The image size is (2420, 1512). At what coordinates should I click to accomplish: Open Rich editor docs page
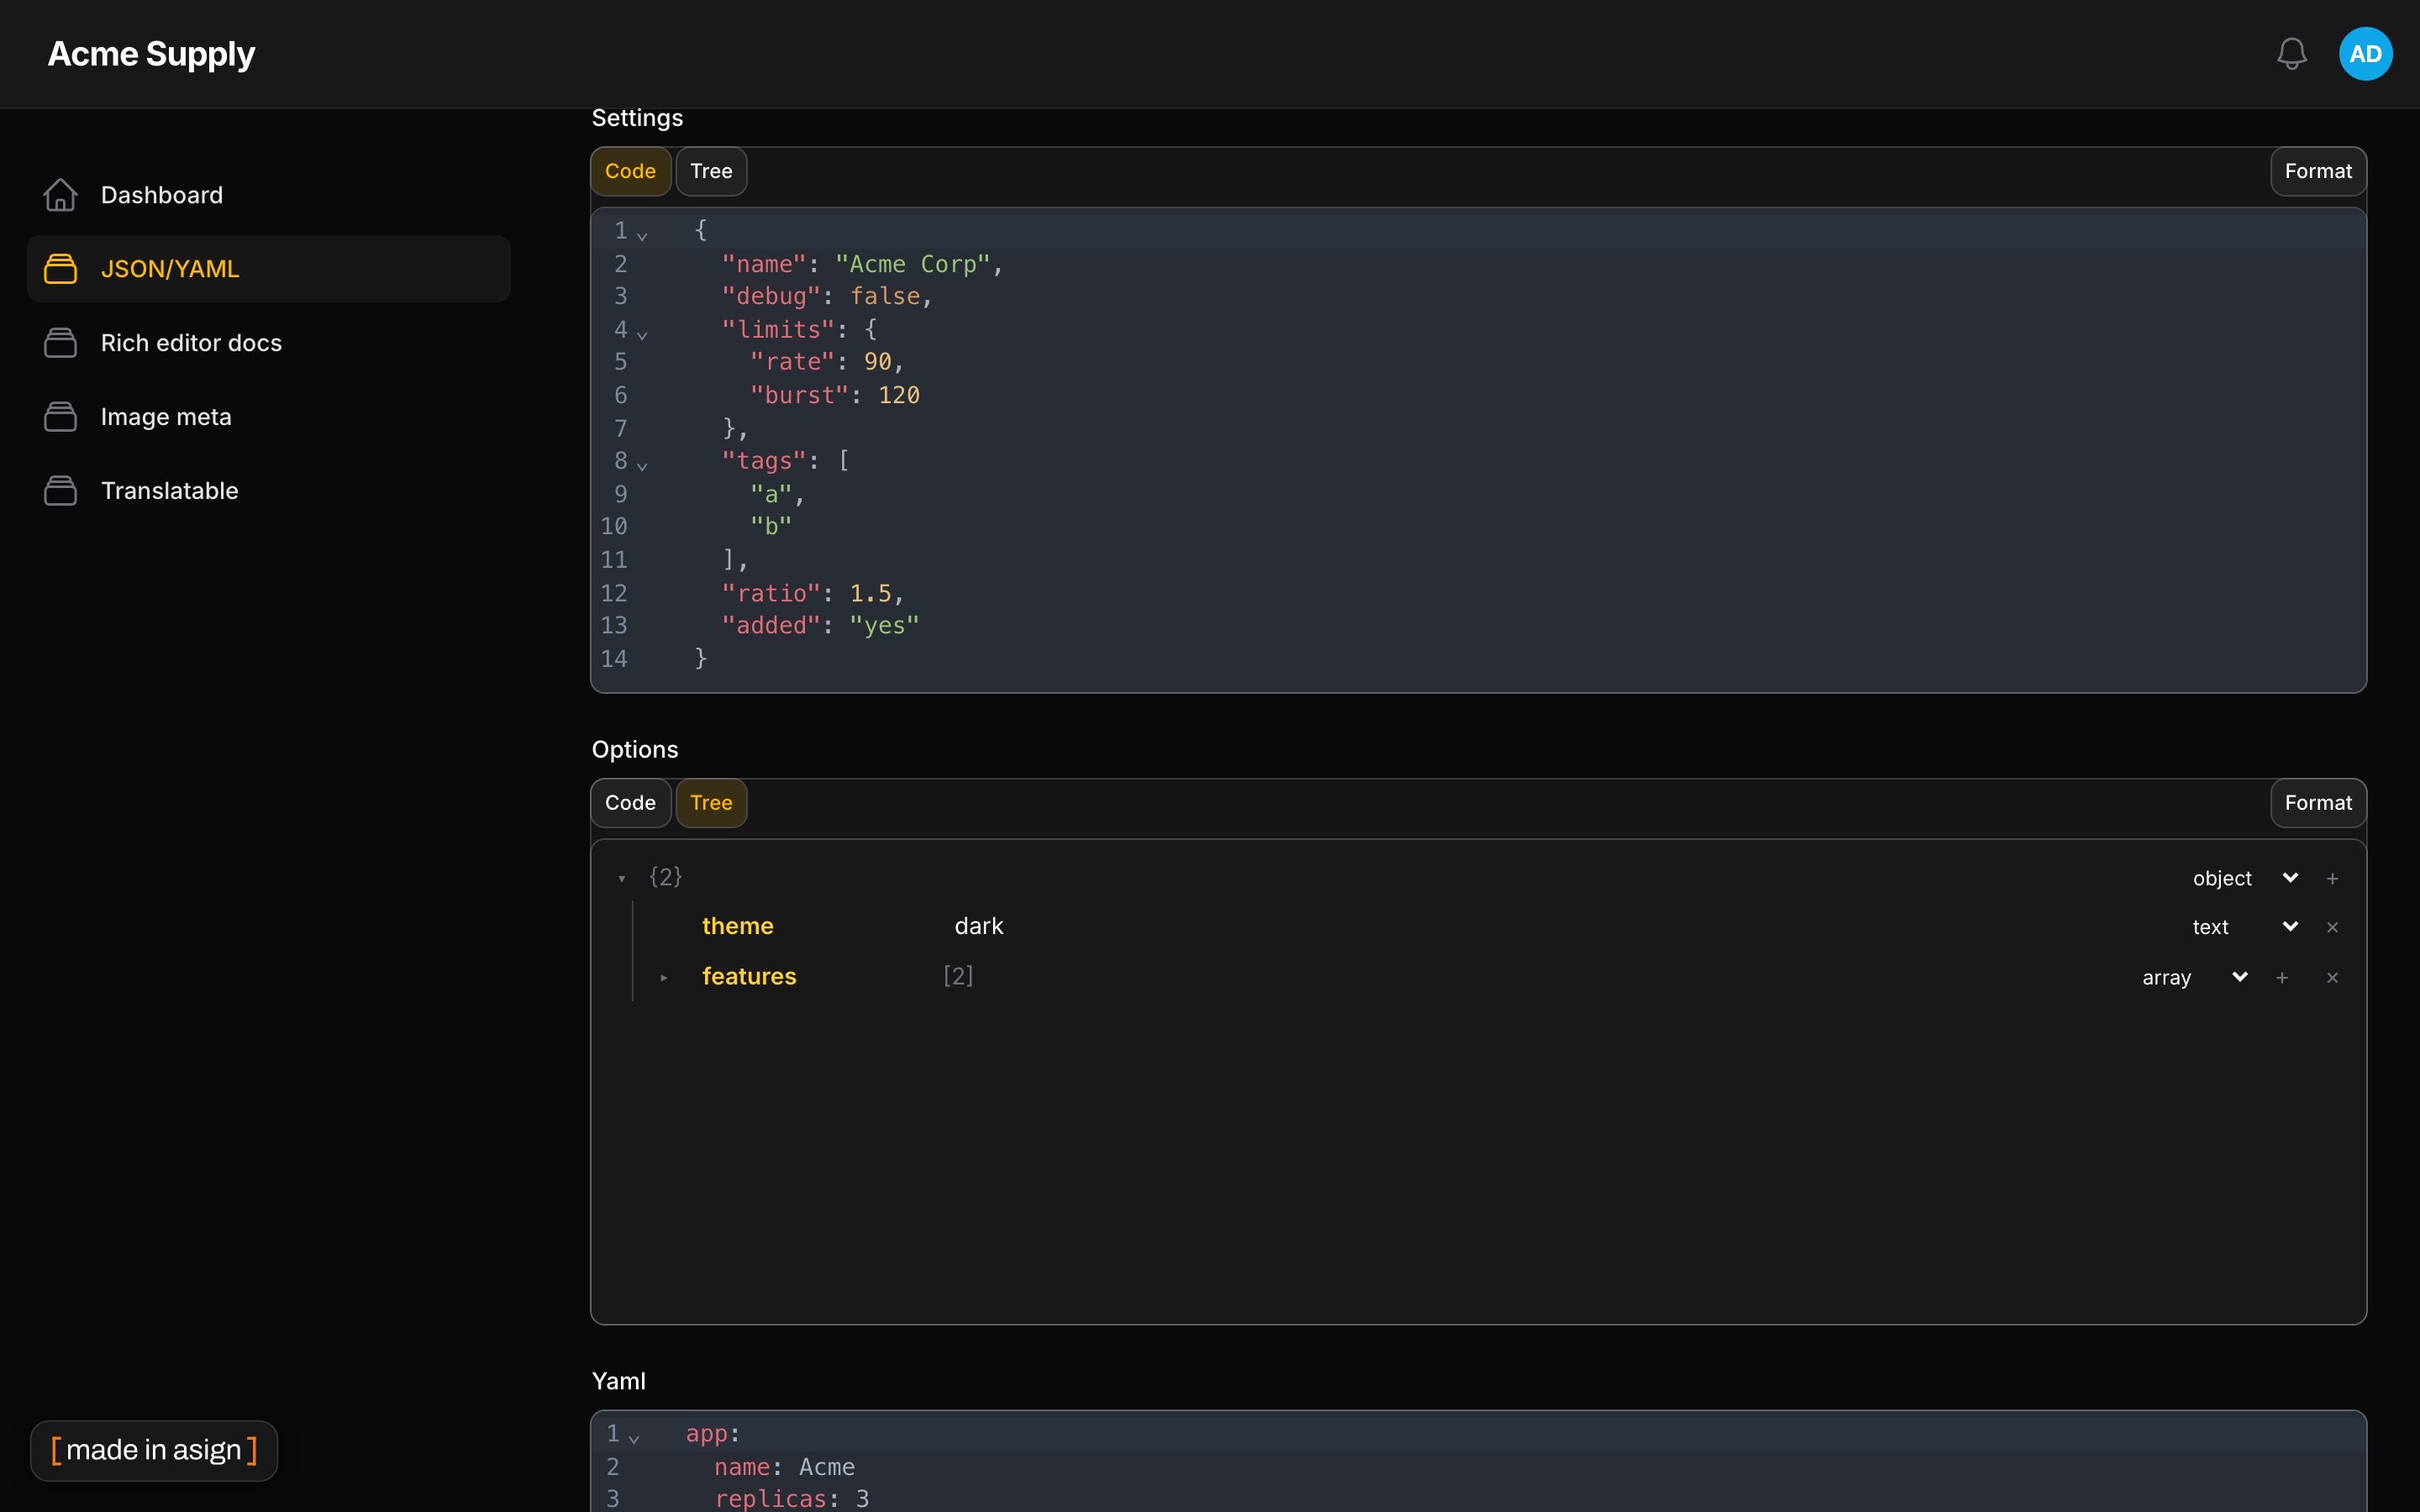[x=269, y=343]
